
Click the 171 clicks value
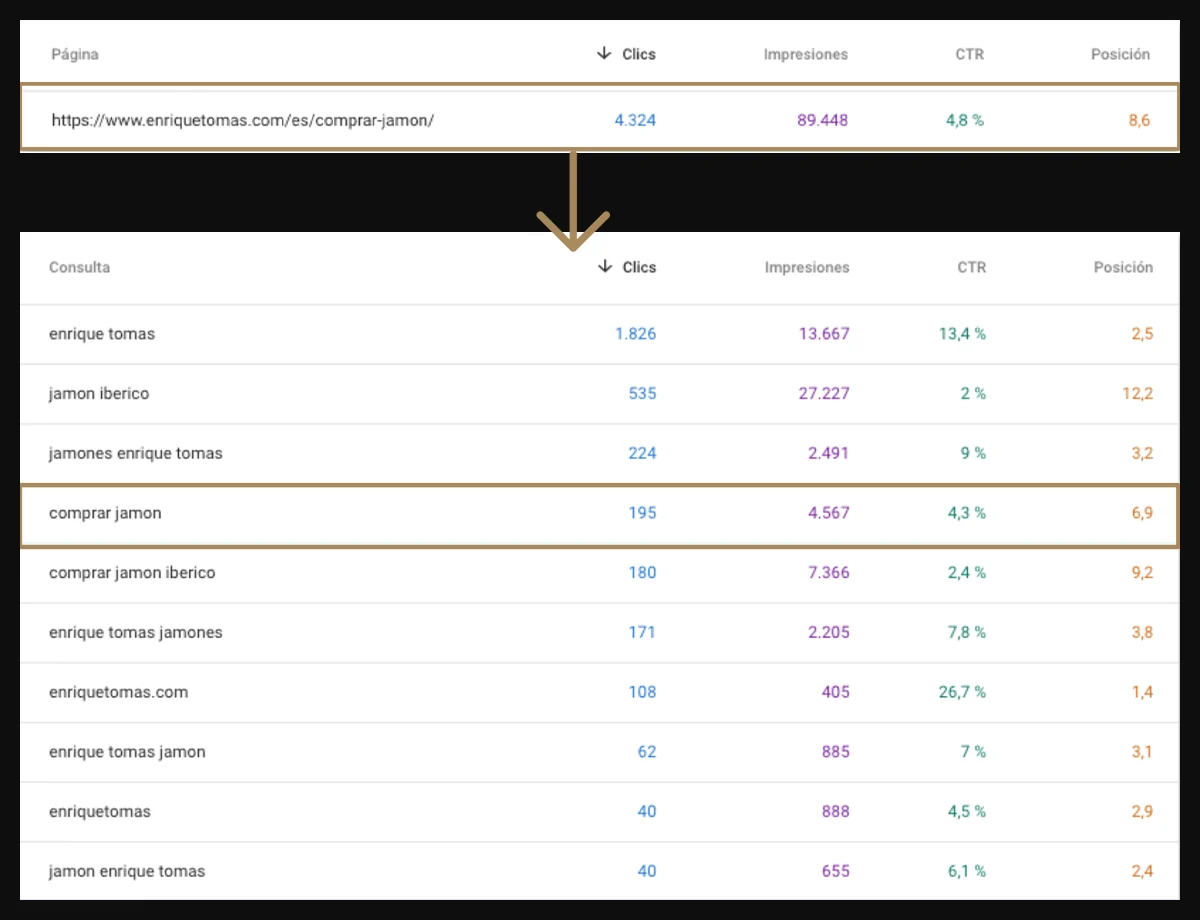pos(643,632)
